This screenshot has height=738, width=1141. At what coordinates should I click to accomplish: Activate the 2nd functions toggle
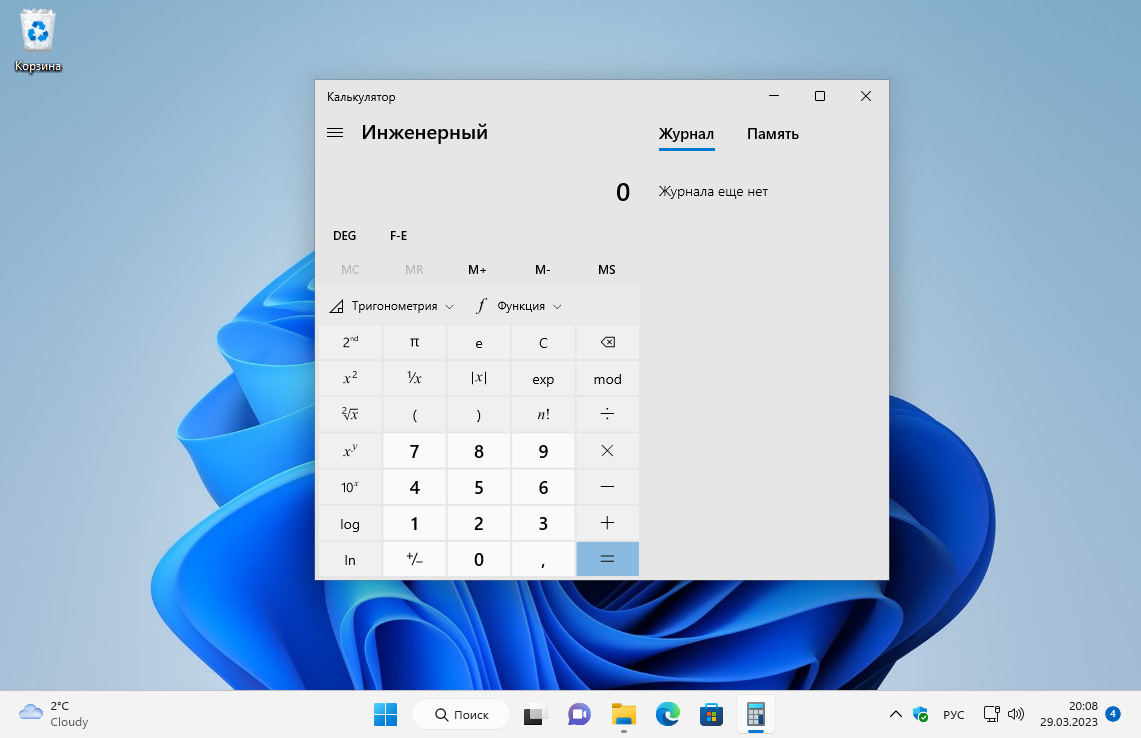click(x=350, y=342)
